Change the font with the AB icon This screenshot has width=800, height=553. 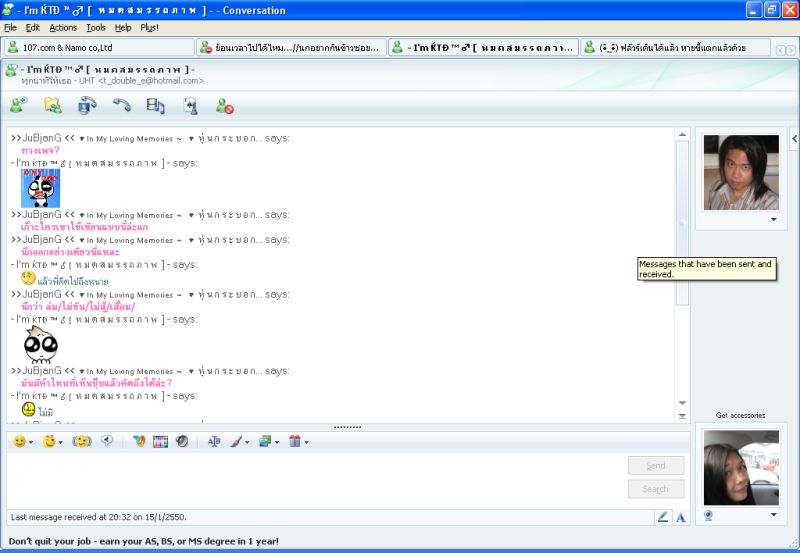214,441
